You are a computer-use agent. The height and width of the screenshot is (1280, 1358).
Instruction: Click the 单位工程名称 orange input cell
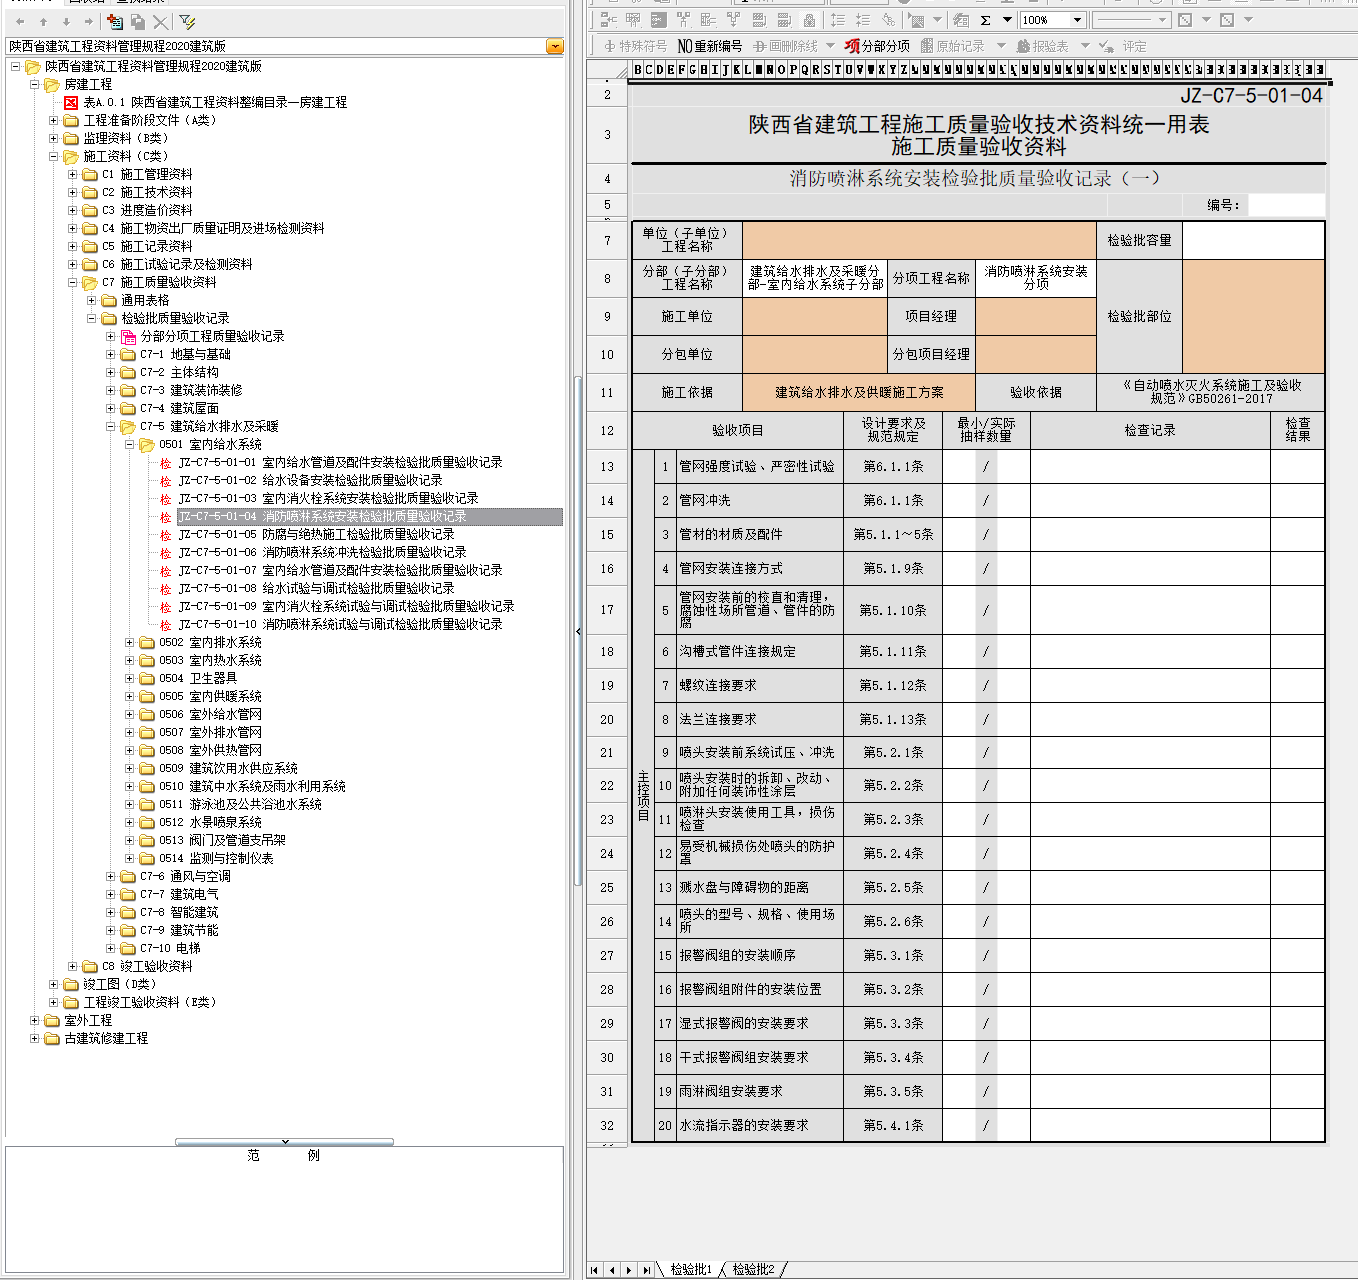point(919,240)
